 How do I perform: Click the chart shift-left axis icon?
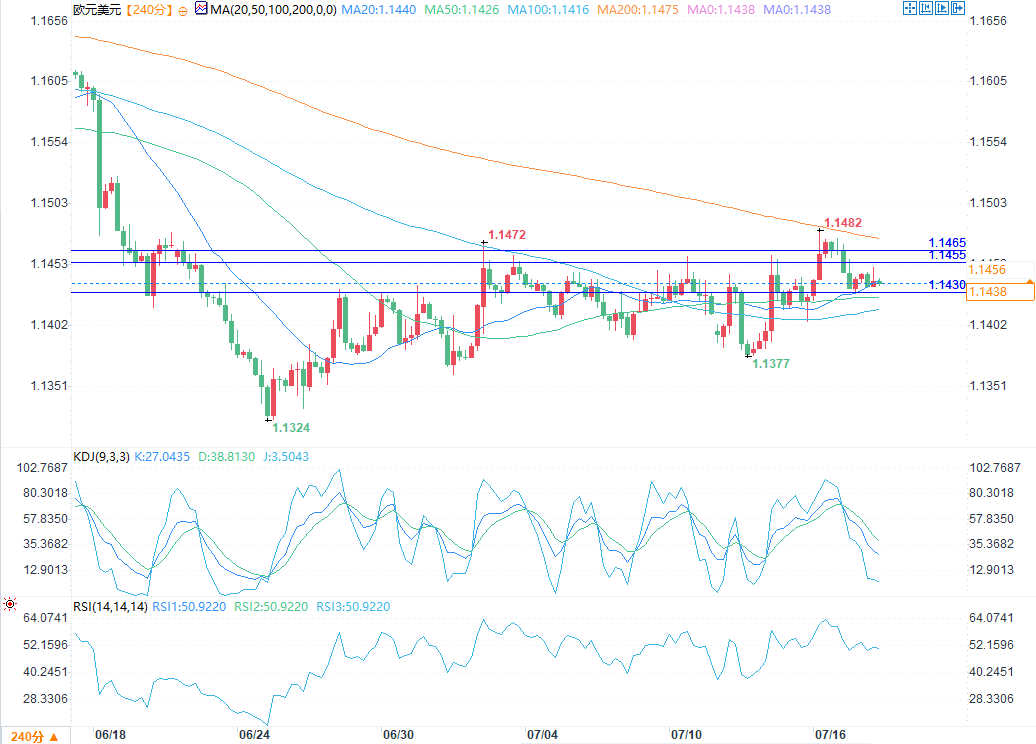coord(926,8)
